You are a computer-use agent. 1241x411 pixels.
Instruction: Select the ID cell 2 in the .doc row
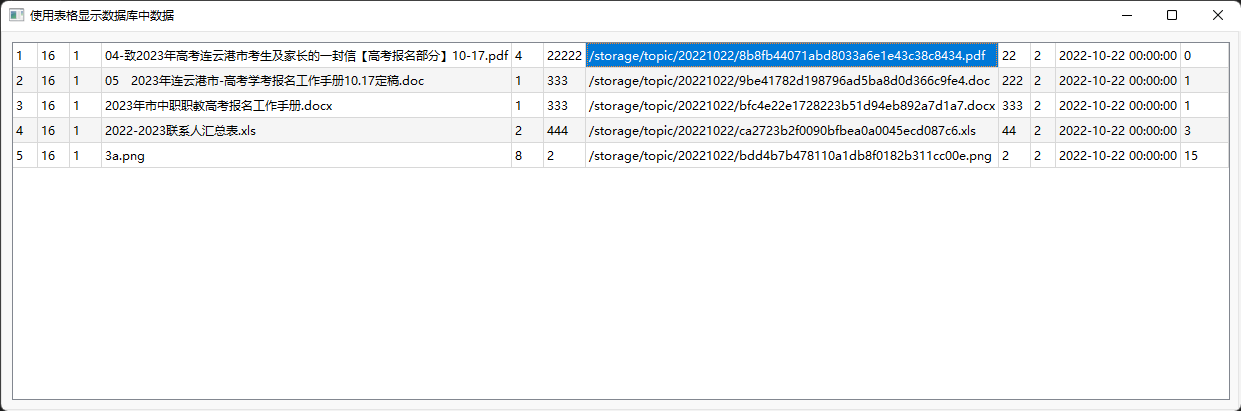click(25, 81)
